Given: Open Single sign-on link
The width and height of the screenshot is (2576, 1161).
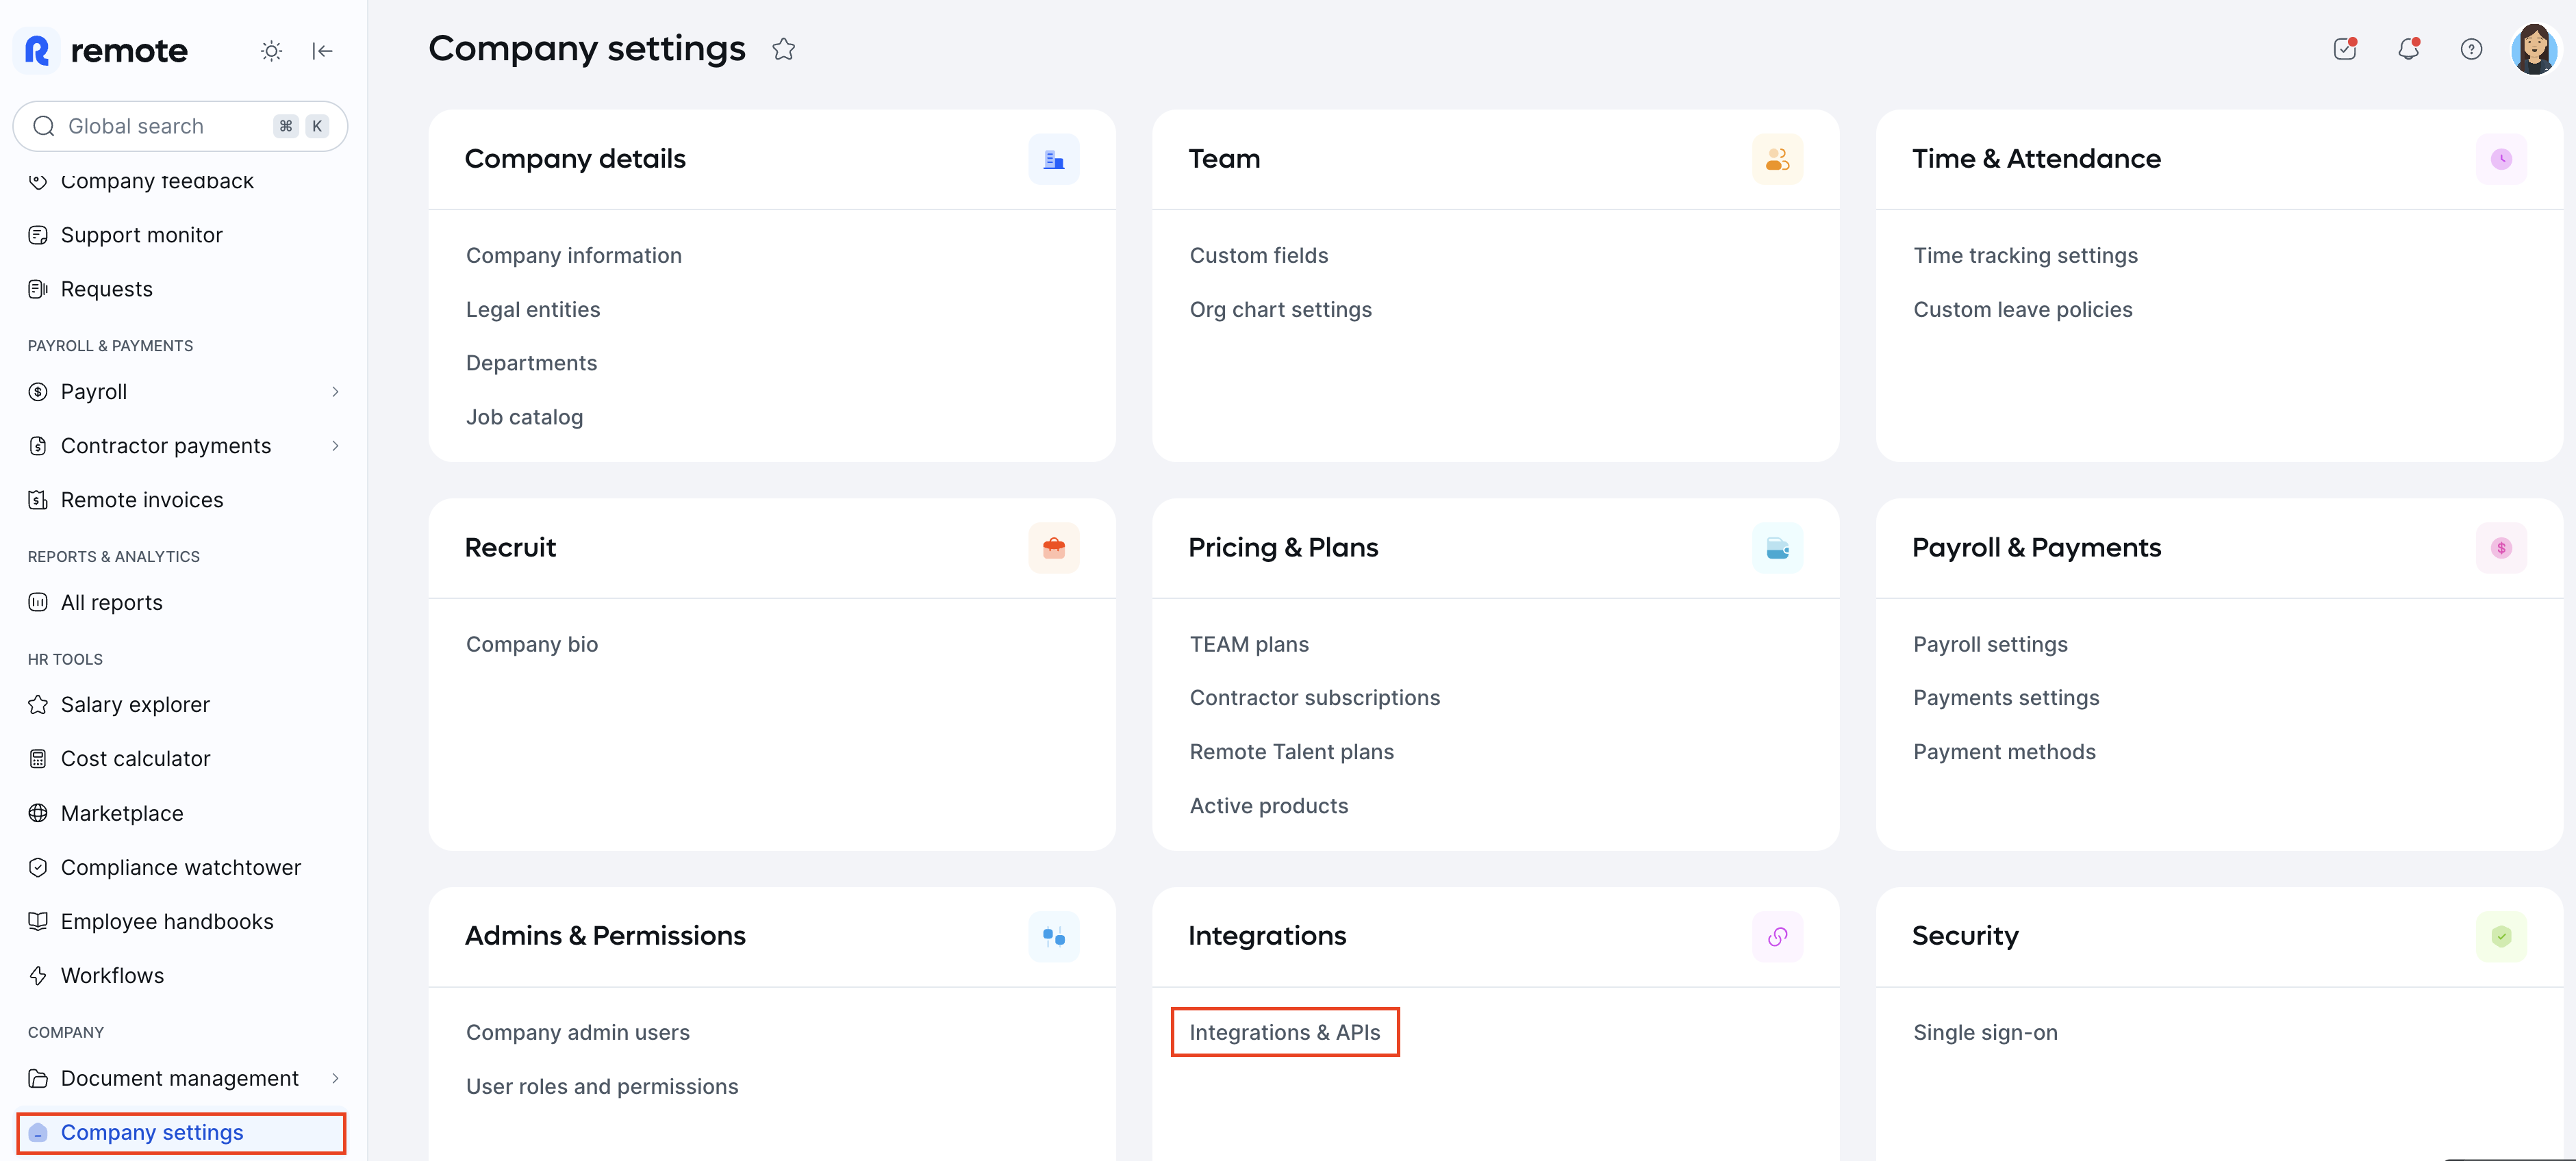Looking at the screenshot, I should click(1985, 1032).
